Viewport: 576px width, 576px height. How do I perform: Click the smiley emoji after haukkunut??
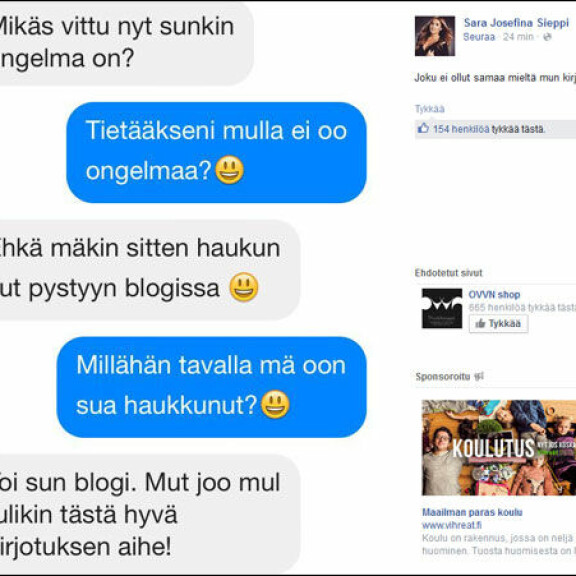tap(275, 404)
